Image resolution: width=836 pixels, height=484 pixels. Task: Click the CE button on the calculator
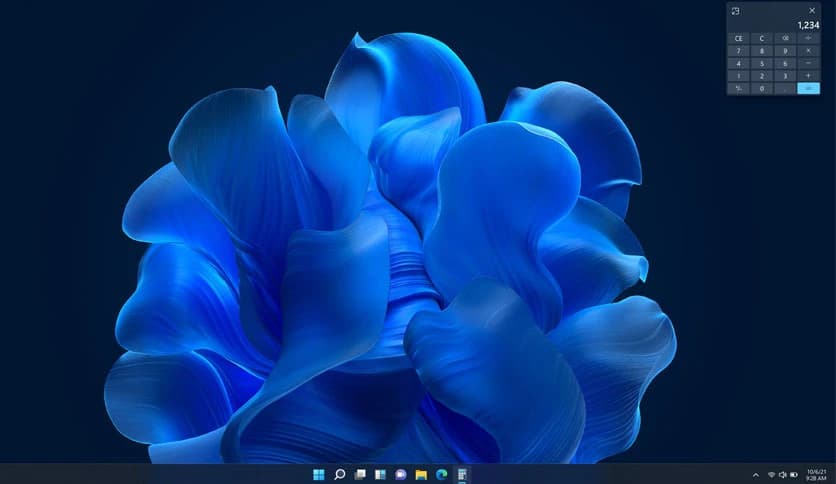point(738,38)
